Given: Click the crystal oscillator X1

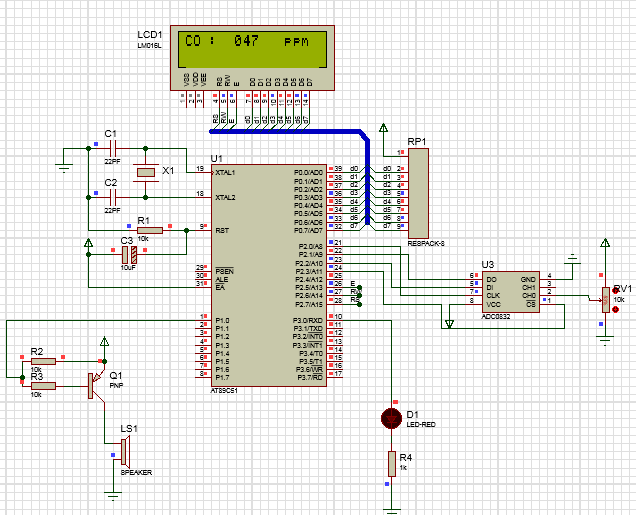Looking at the screenshot, I should click(147, 172).
